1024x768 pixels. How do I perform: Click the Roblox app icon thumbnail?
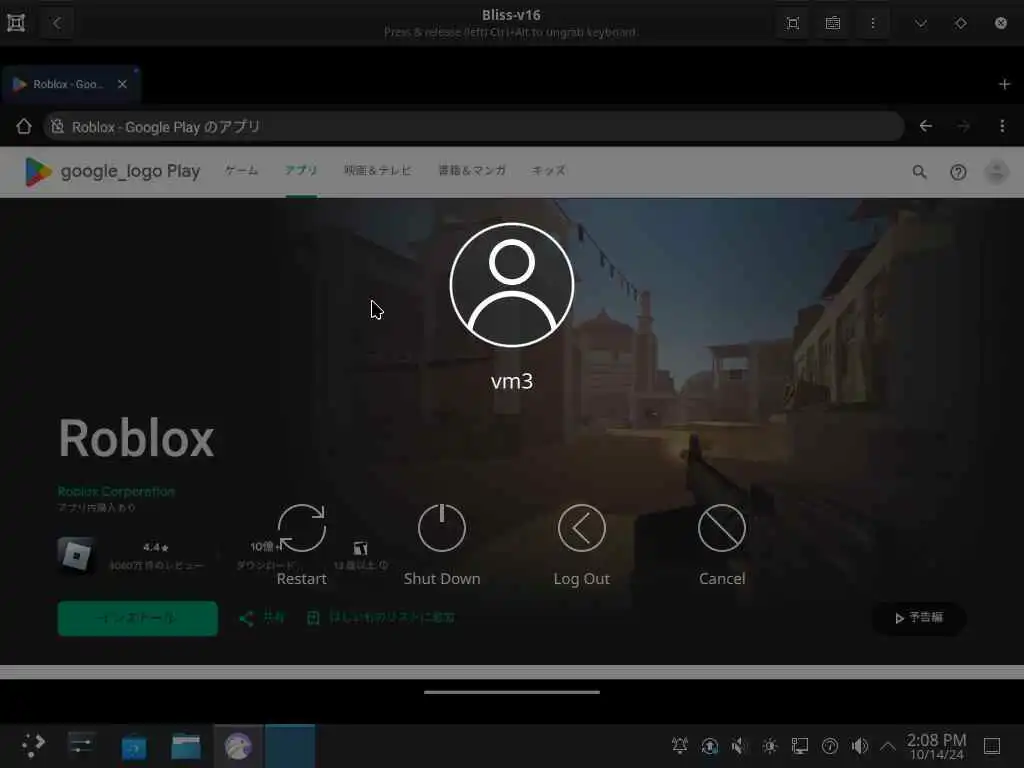76,556
